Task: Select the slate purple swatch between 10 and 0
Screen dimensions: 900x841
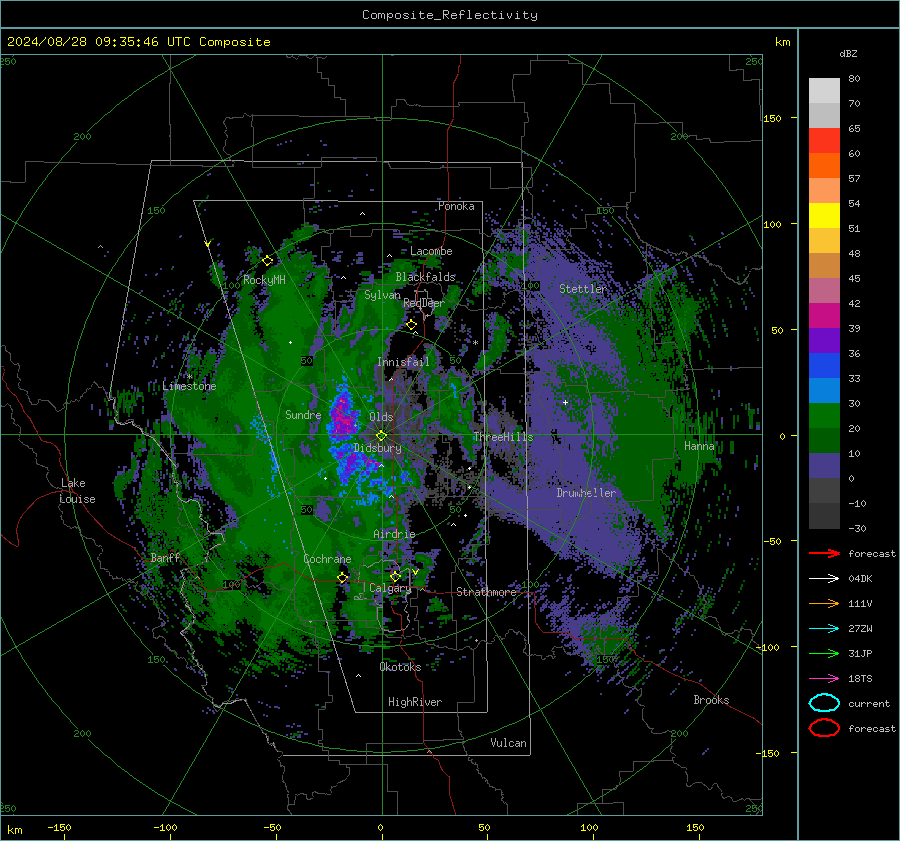Action: pos(824,466)
